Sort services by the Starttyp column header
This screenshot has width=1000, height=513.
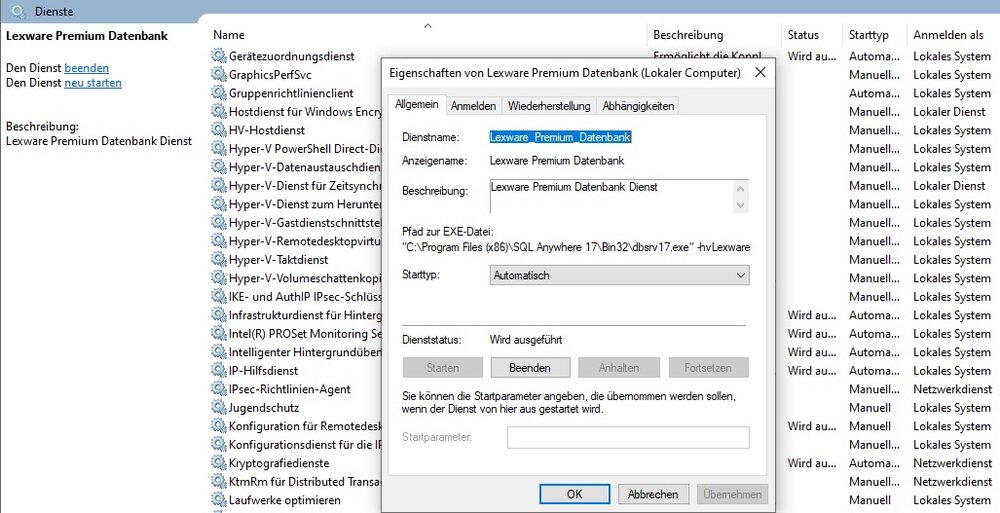pos(869,35)
